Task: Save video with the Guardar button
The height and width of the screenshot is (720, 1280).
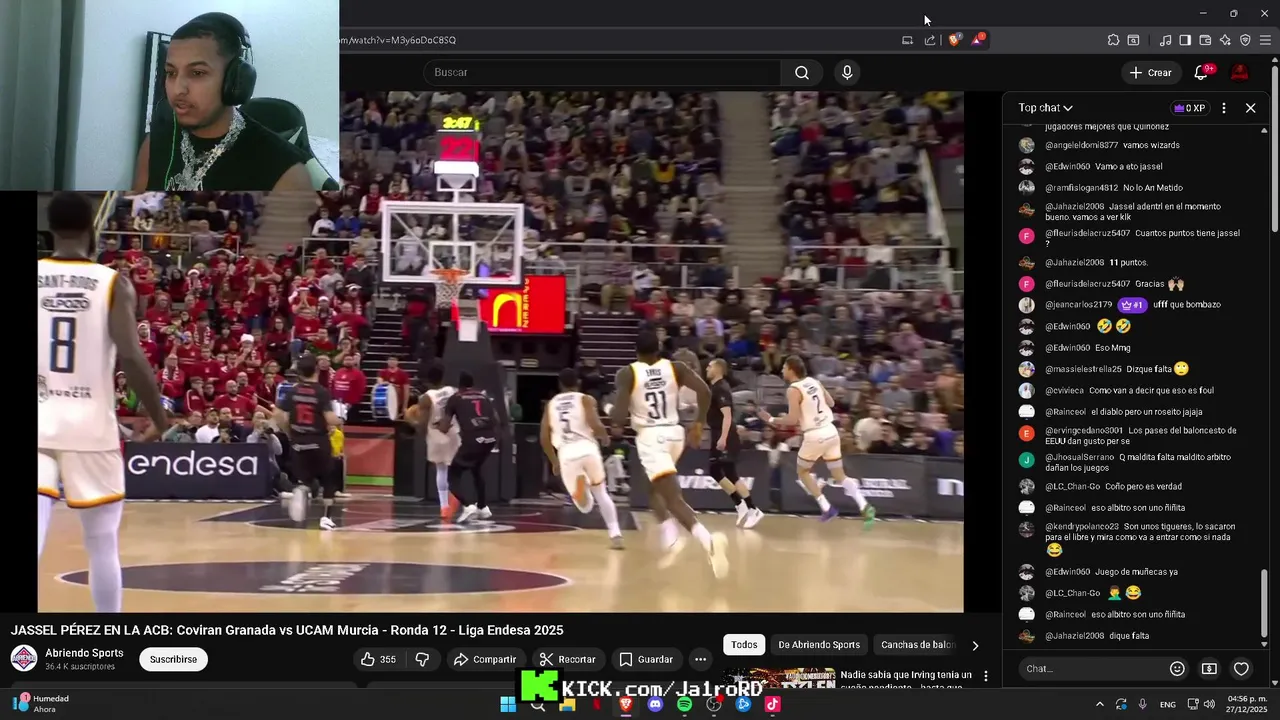Action: click(645, 659)
